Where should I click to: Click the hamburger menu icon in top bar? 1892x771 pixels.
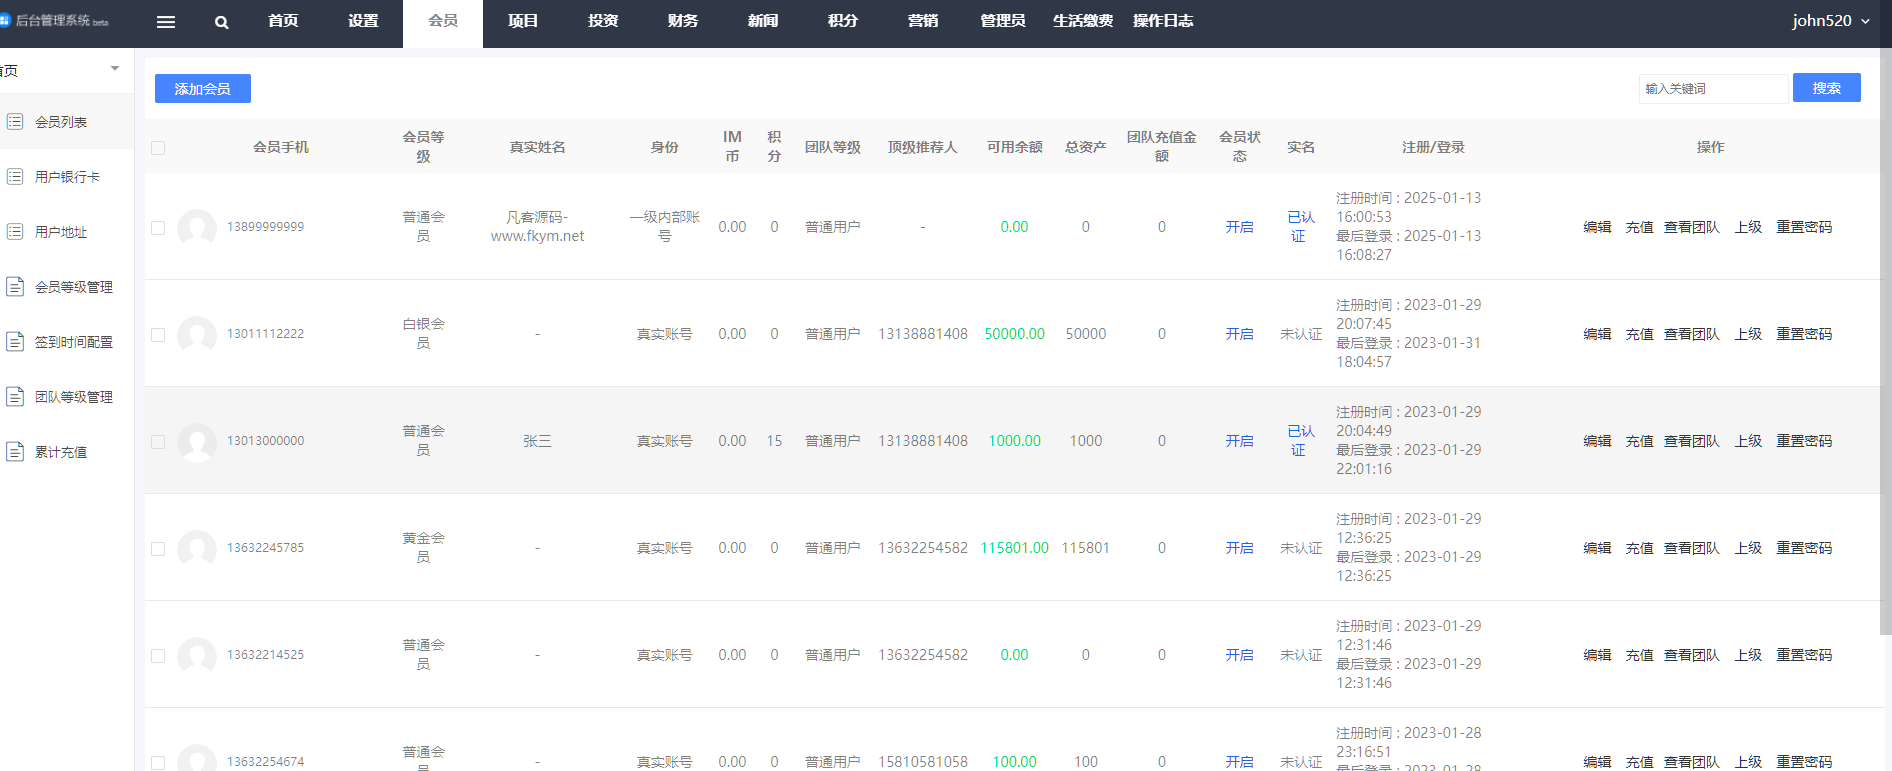(x=166, y=22)
